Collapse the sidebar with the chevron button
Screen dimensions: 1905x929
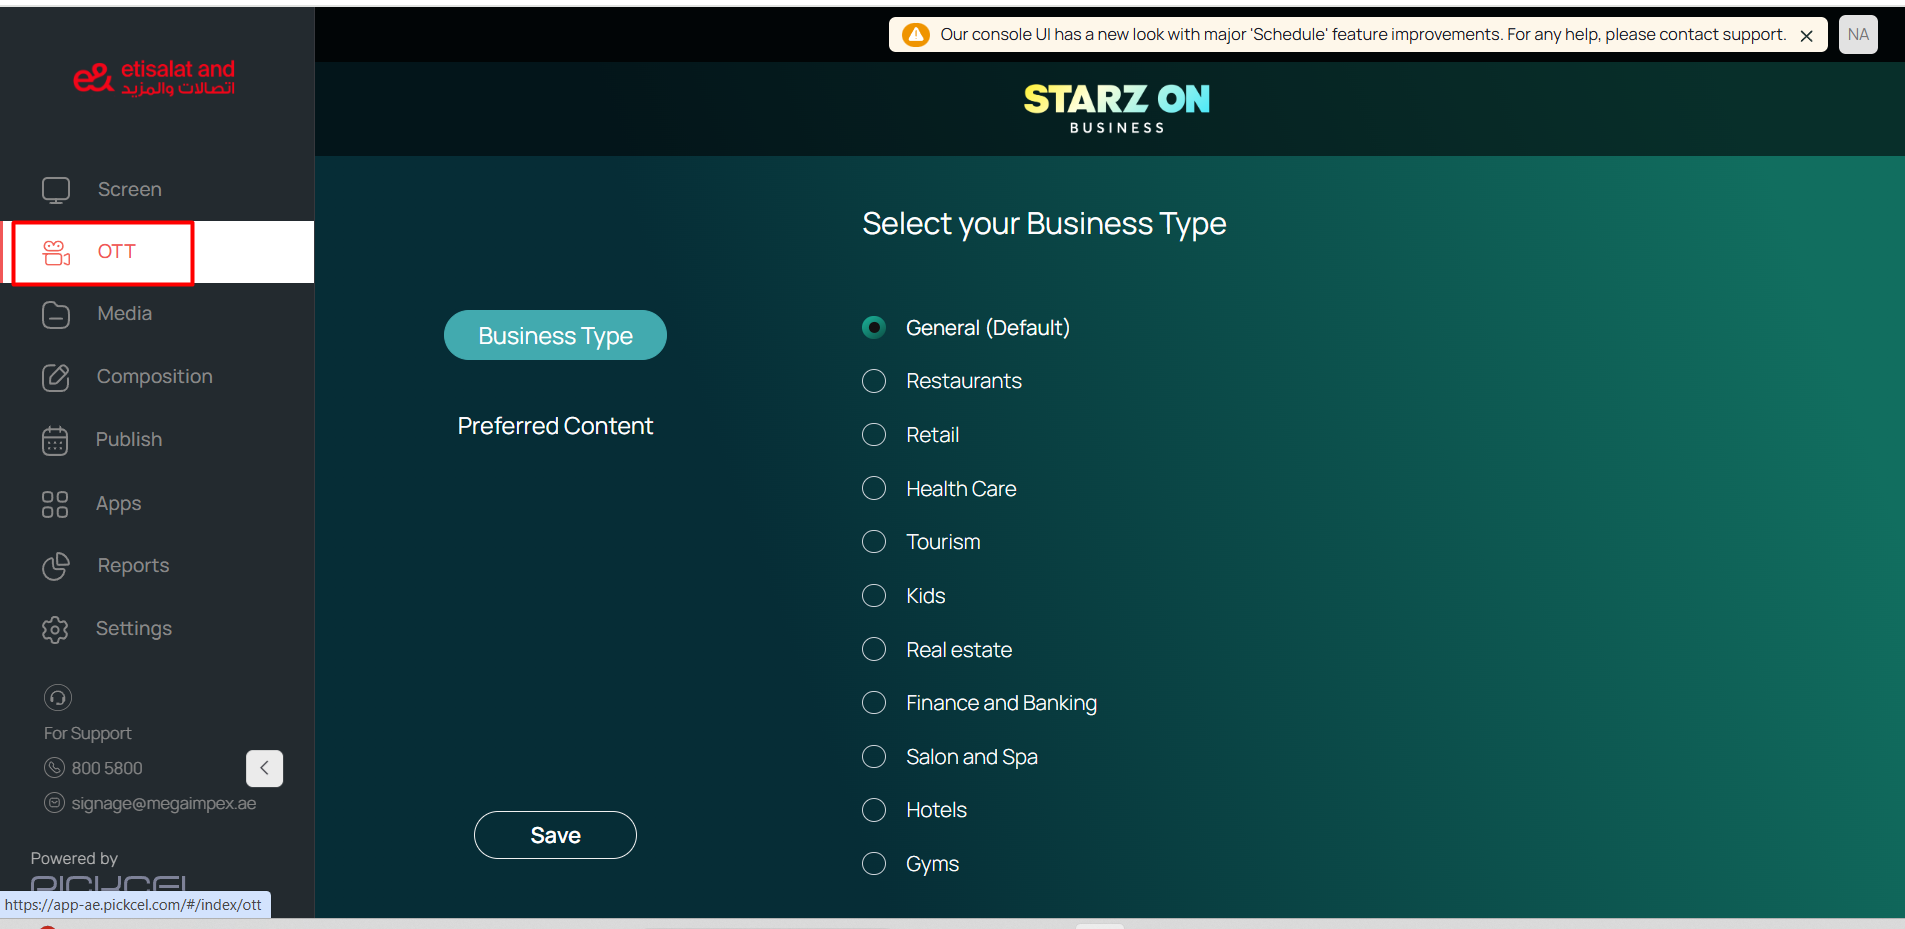click(264, 768)
